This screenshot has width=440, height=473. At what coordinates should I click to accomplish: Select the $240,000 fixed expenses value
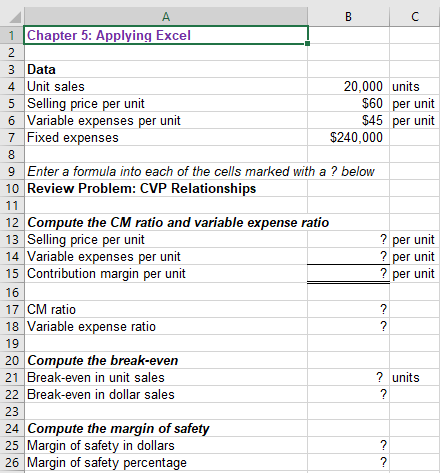click(x=348, y=137)
